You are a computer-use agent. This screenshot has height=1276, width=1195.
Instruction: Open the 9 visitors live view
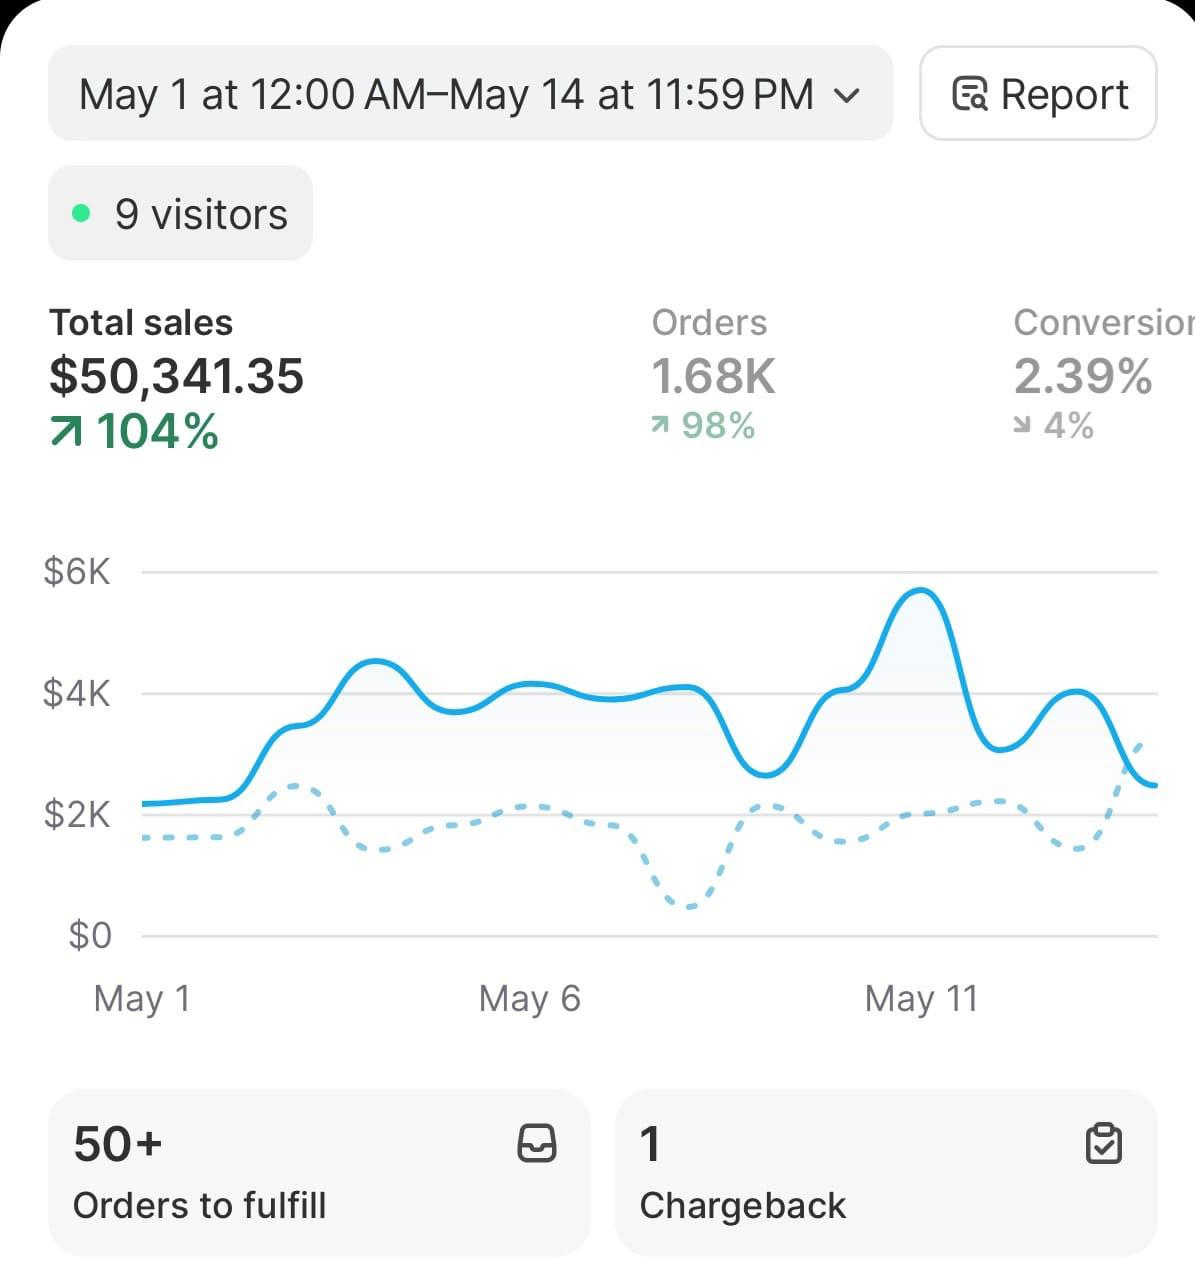pyautogui.click(x=180, y=214)
